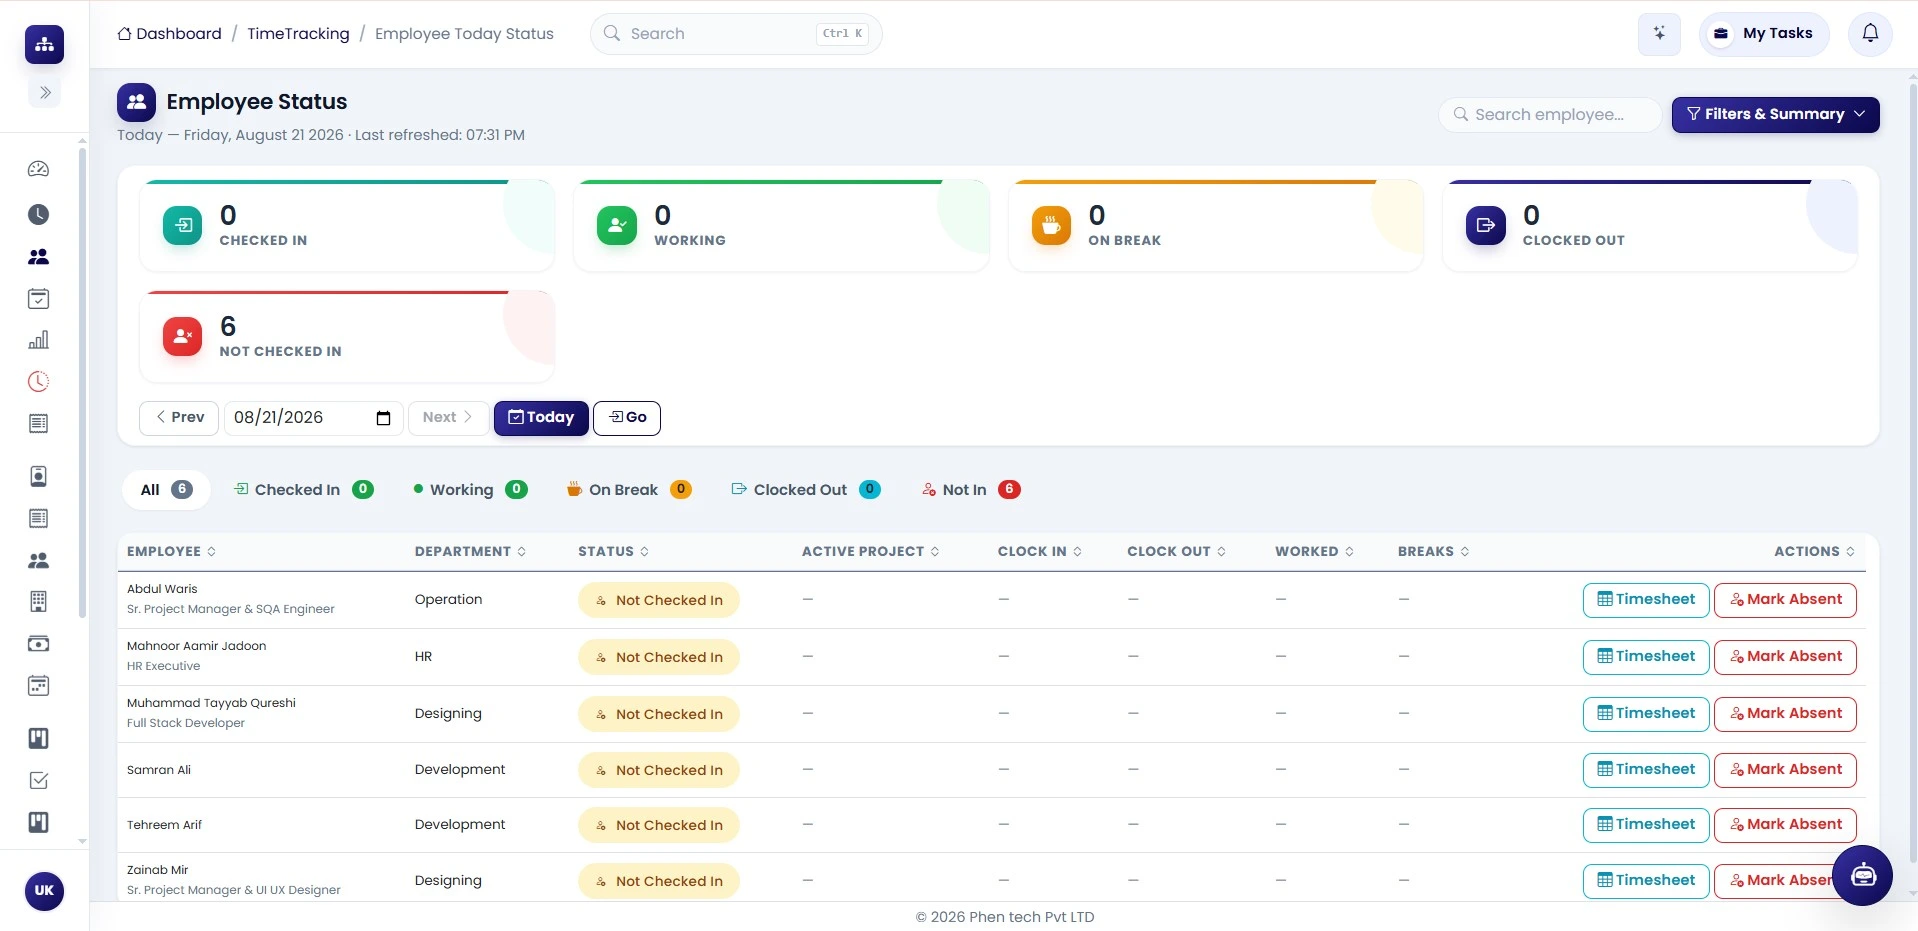Open the checkbox tasks icon in sidebar
The image size is (1918, 931).
(38, 780)
